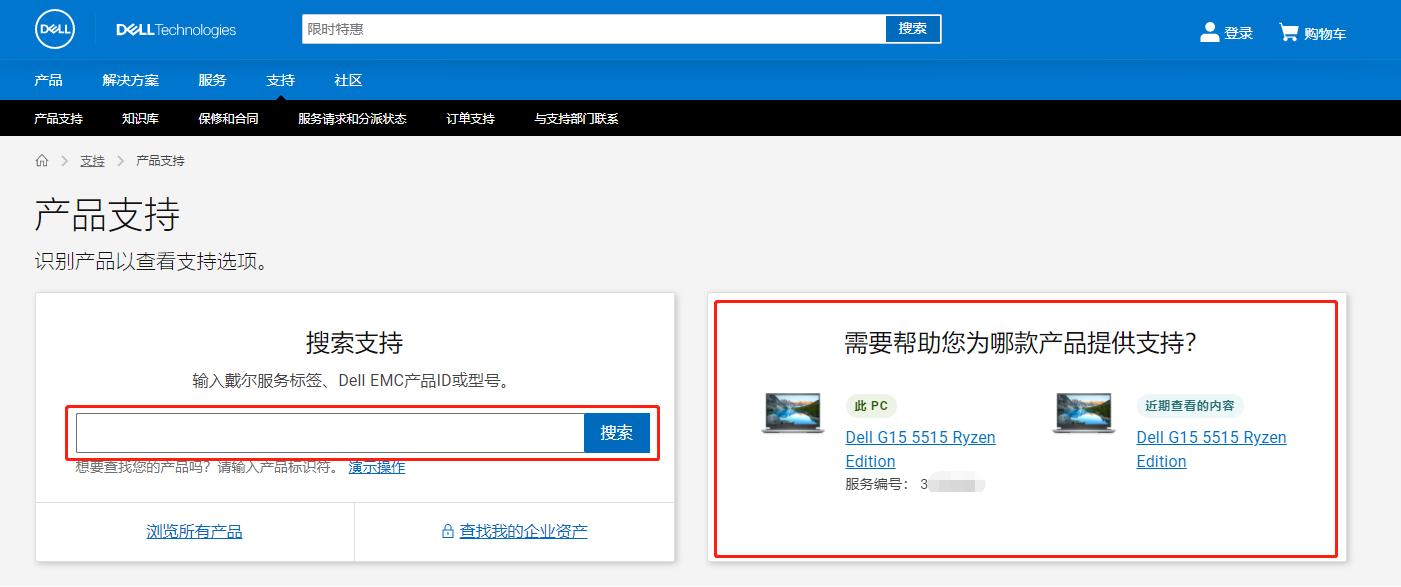The image size is (1401, 587).
Task: Click the Dell Technologies wordmark logo
Action: point(176,29)
